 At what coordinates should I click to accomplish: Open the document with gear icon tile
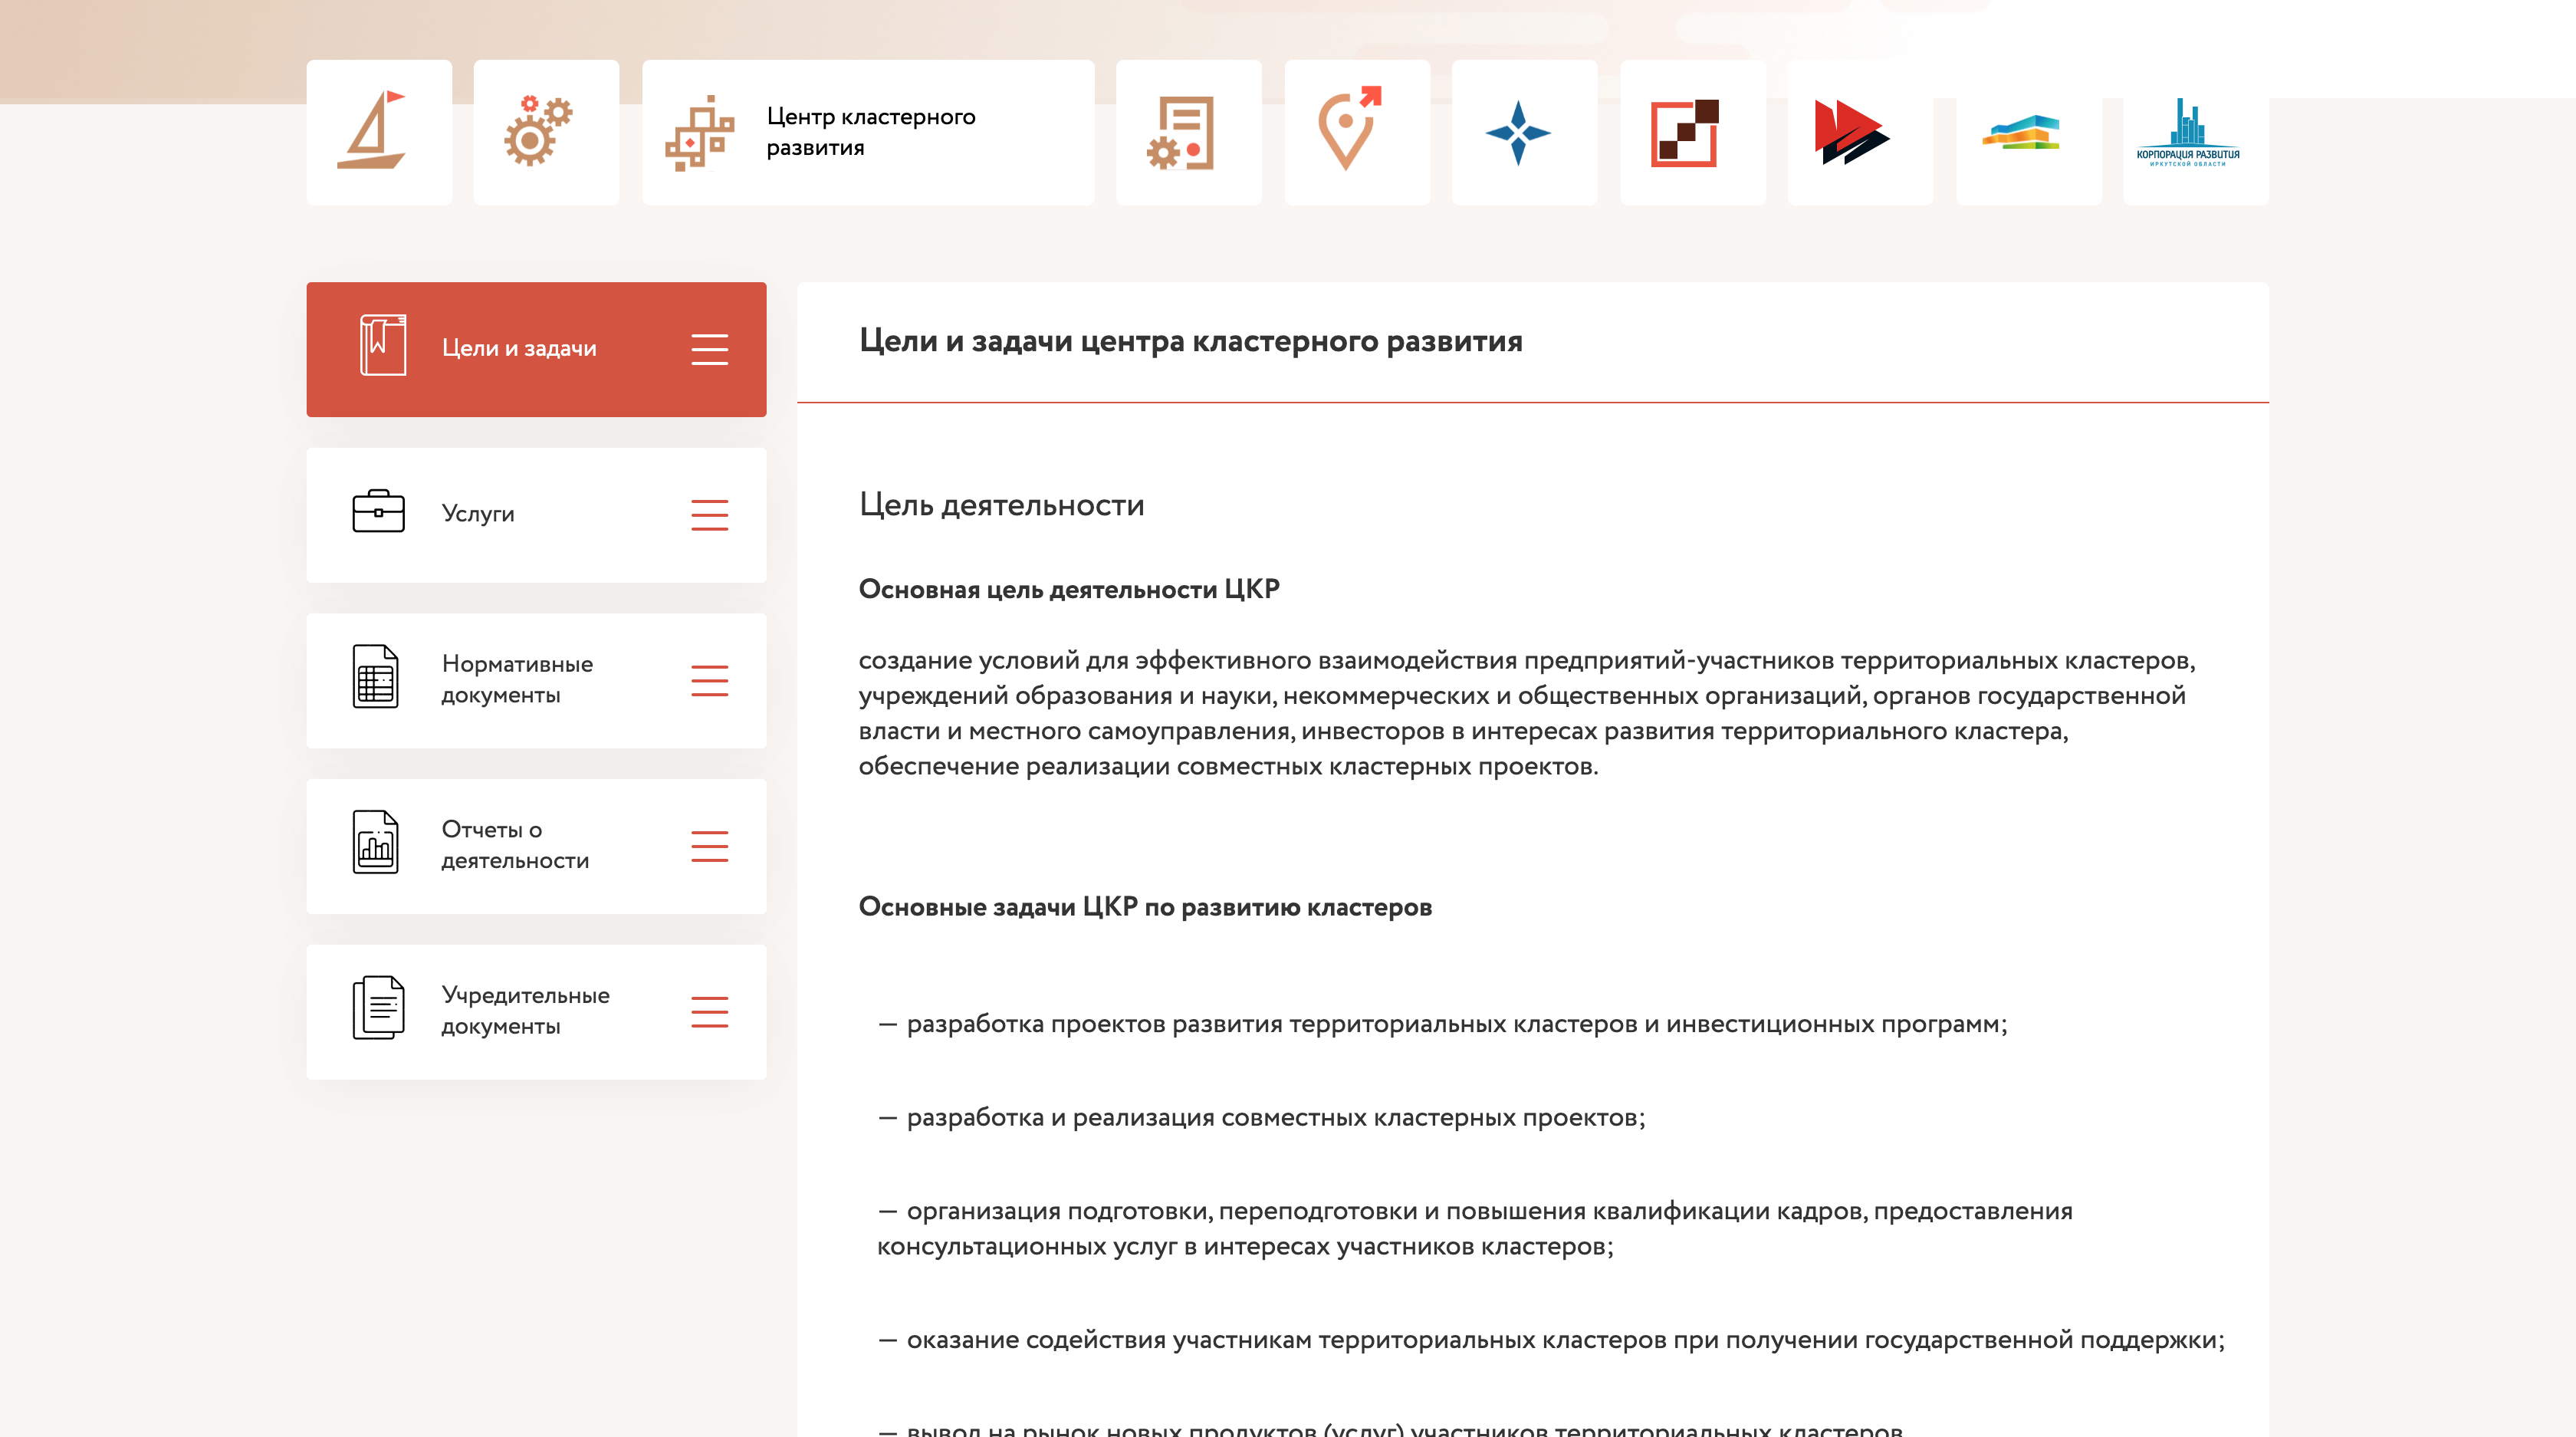1189,132
